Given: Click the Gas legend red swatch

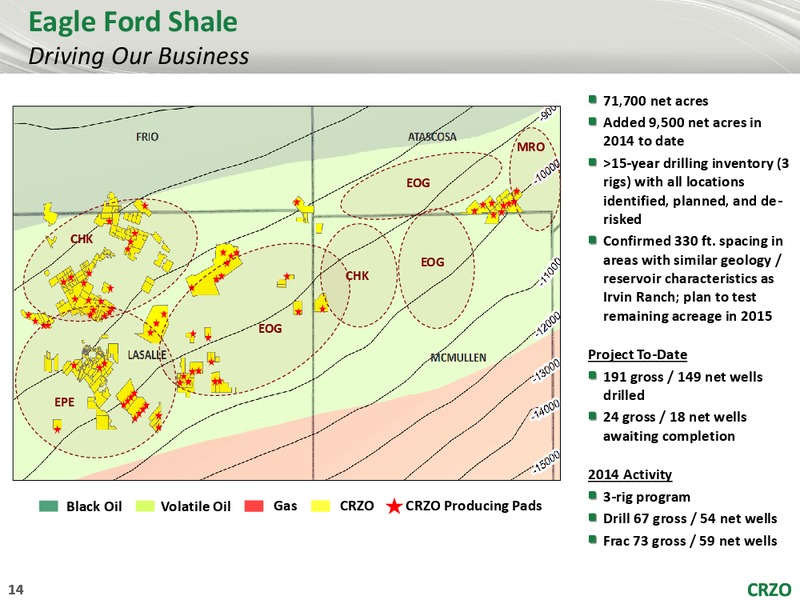Looking at the screenshot, I should (x=254, y=506).
